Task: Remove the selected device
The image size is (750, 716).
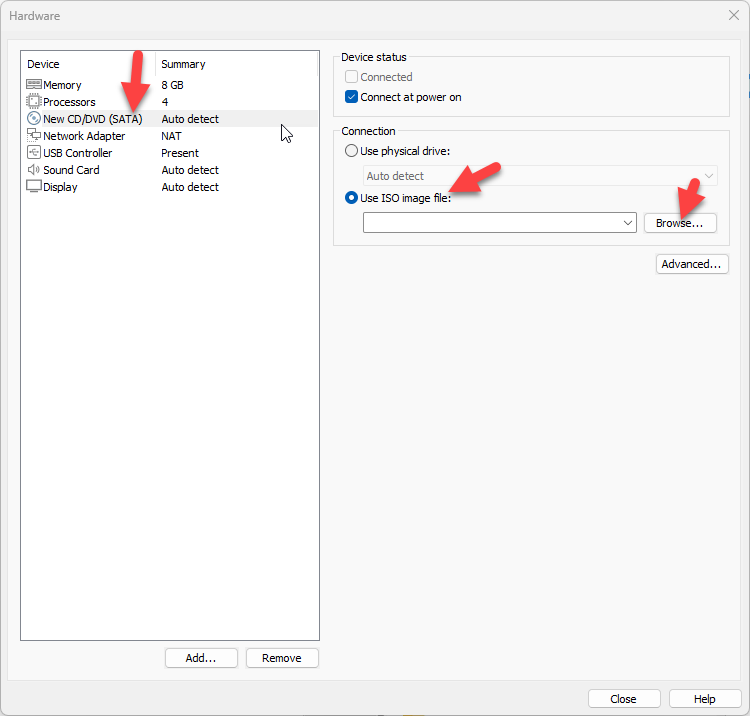Action: click(x=281, y=658)
